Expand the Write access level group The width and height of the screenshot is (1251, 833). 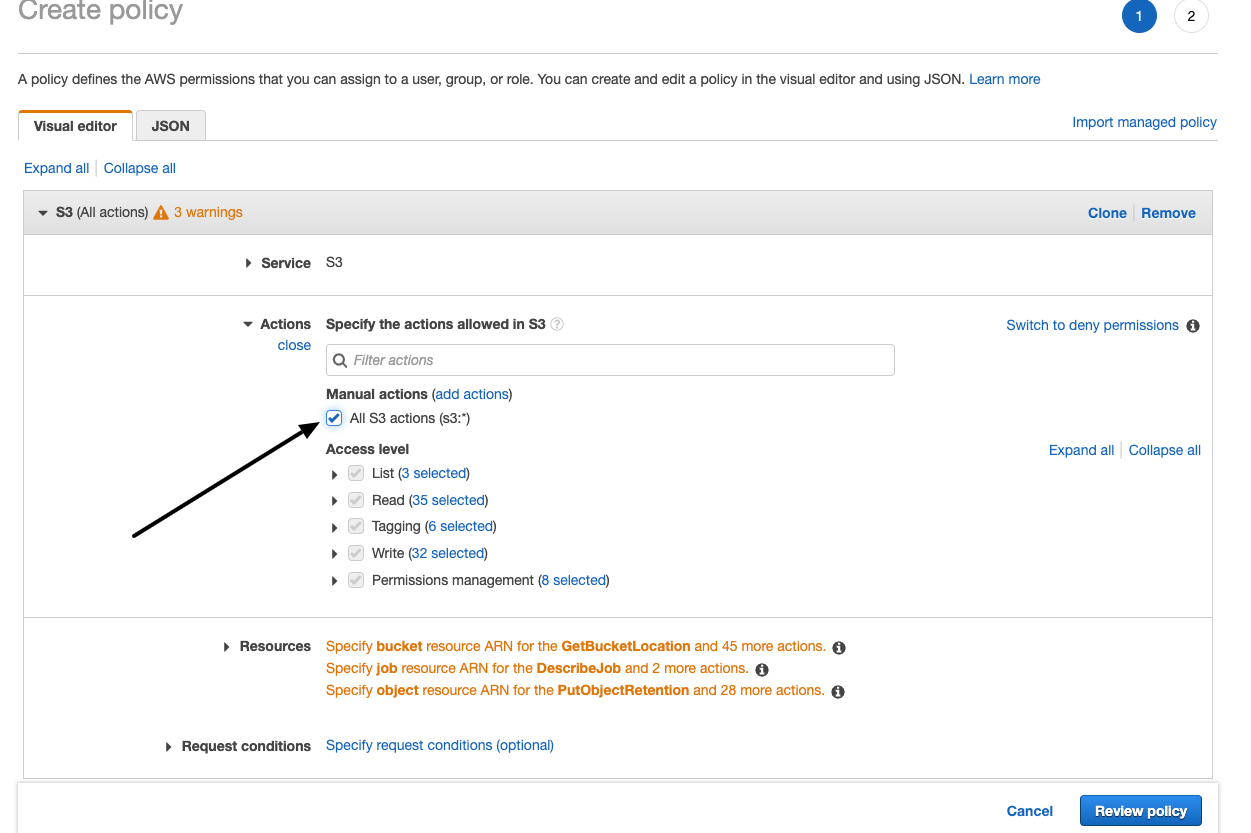(335, 554)
